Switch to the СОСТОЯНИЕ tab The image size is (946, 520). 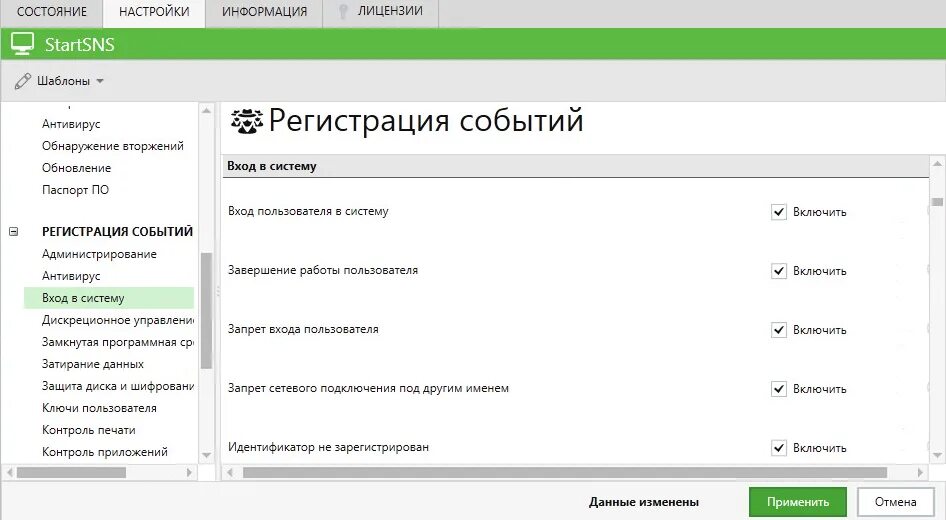pos(52,12)
